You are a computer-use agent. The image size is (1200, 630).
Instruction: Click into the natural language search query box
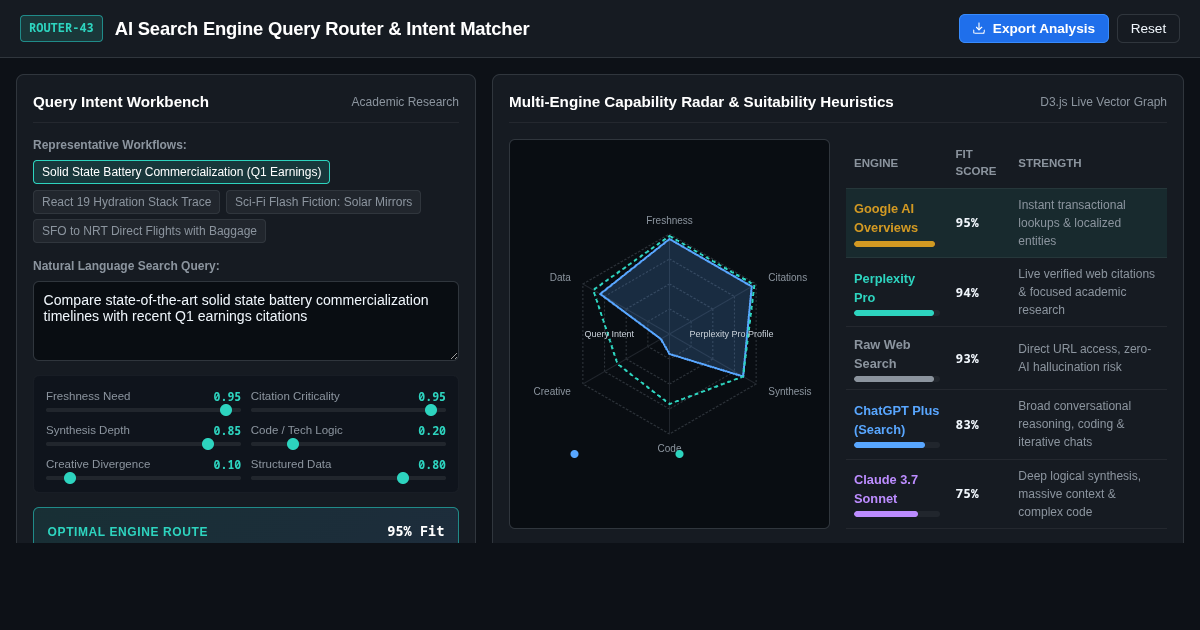[246, 321]
